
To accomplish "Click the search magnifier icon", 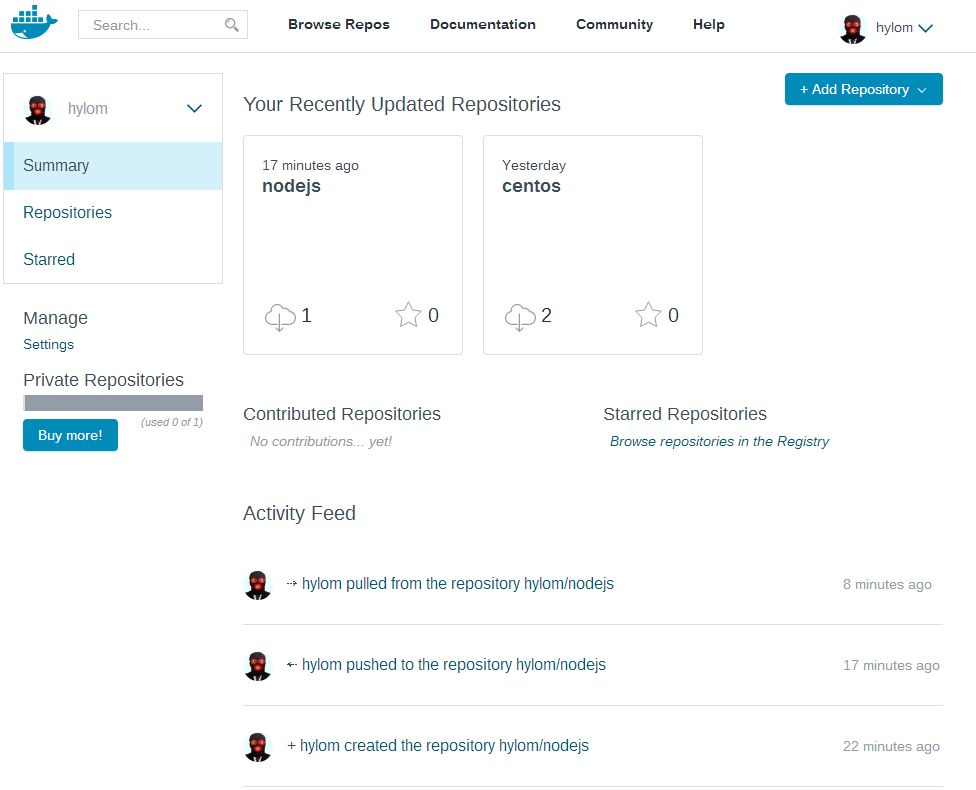I will coord(232,25).
